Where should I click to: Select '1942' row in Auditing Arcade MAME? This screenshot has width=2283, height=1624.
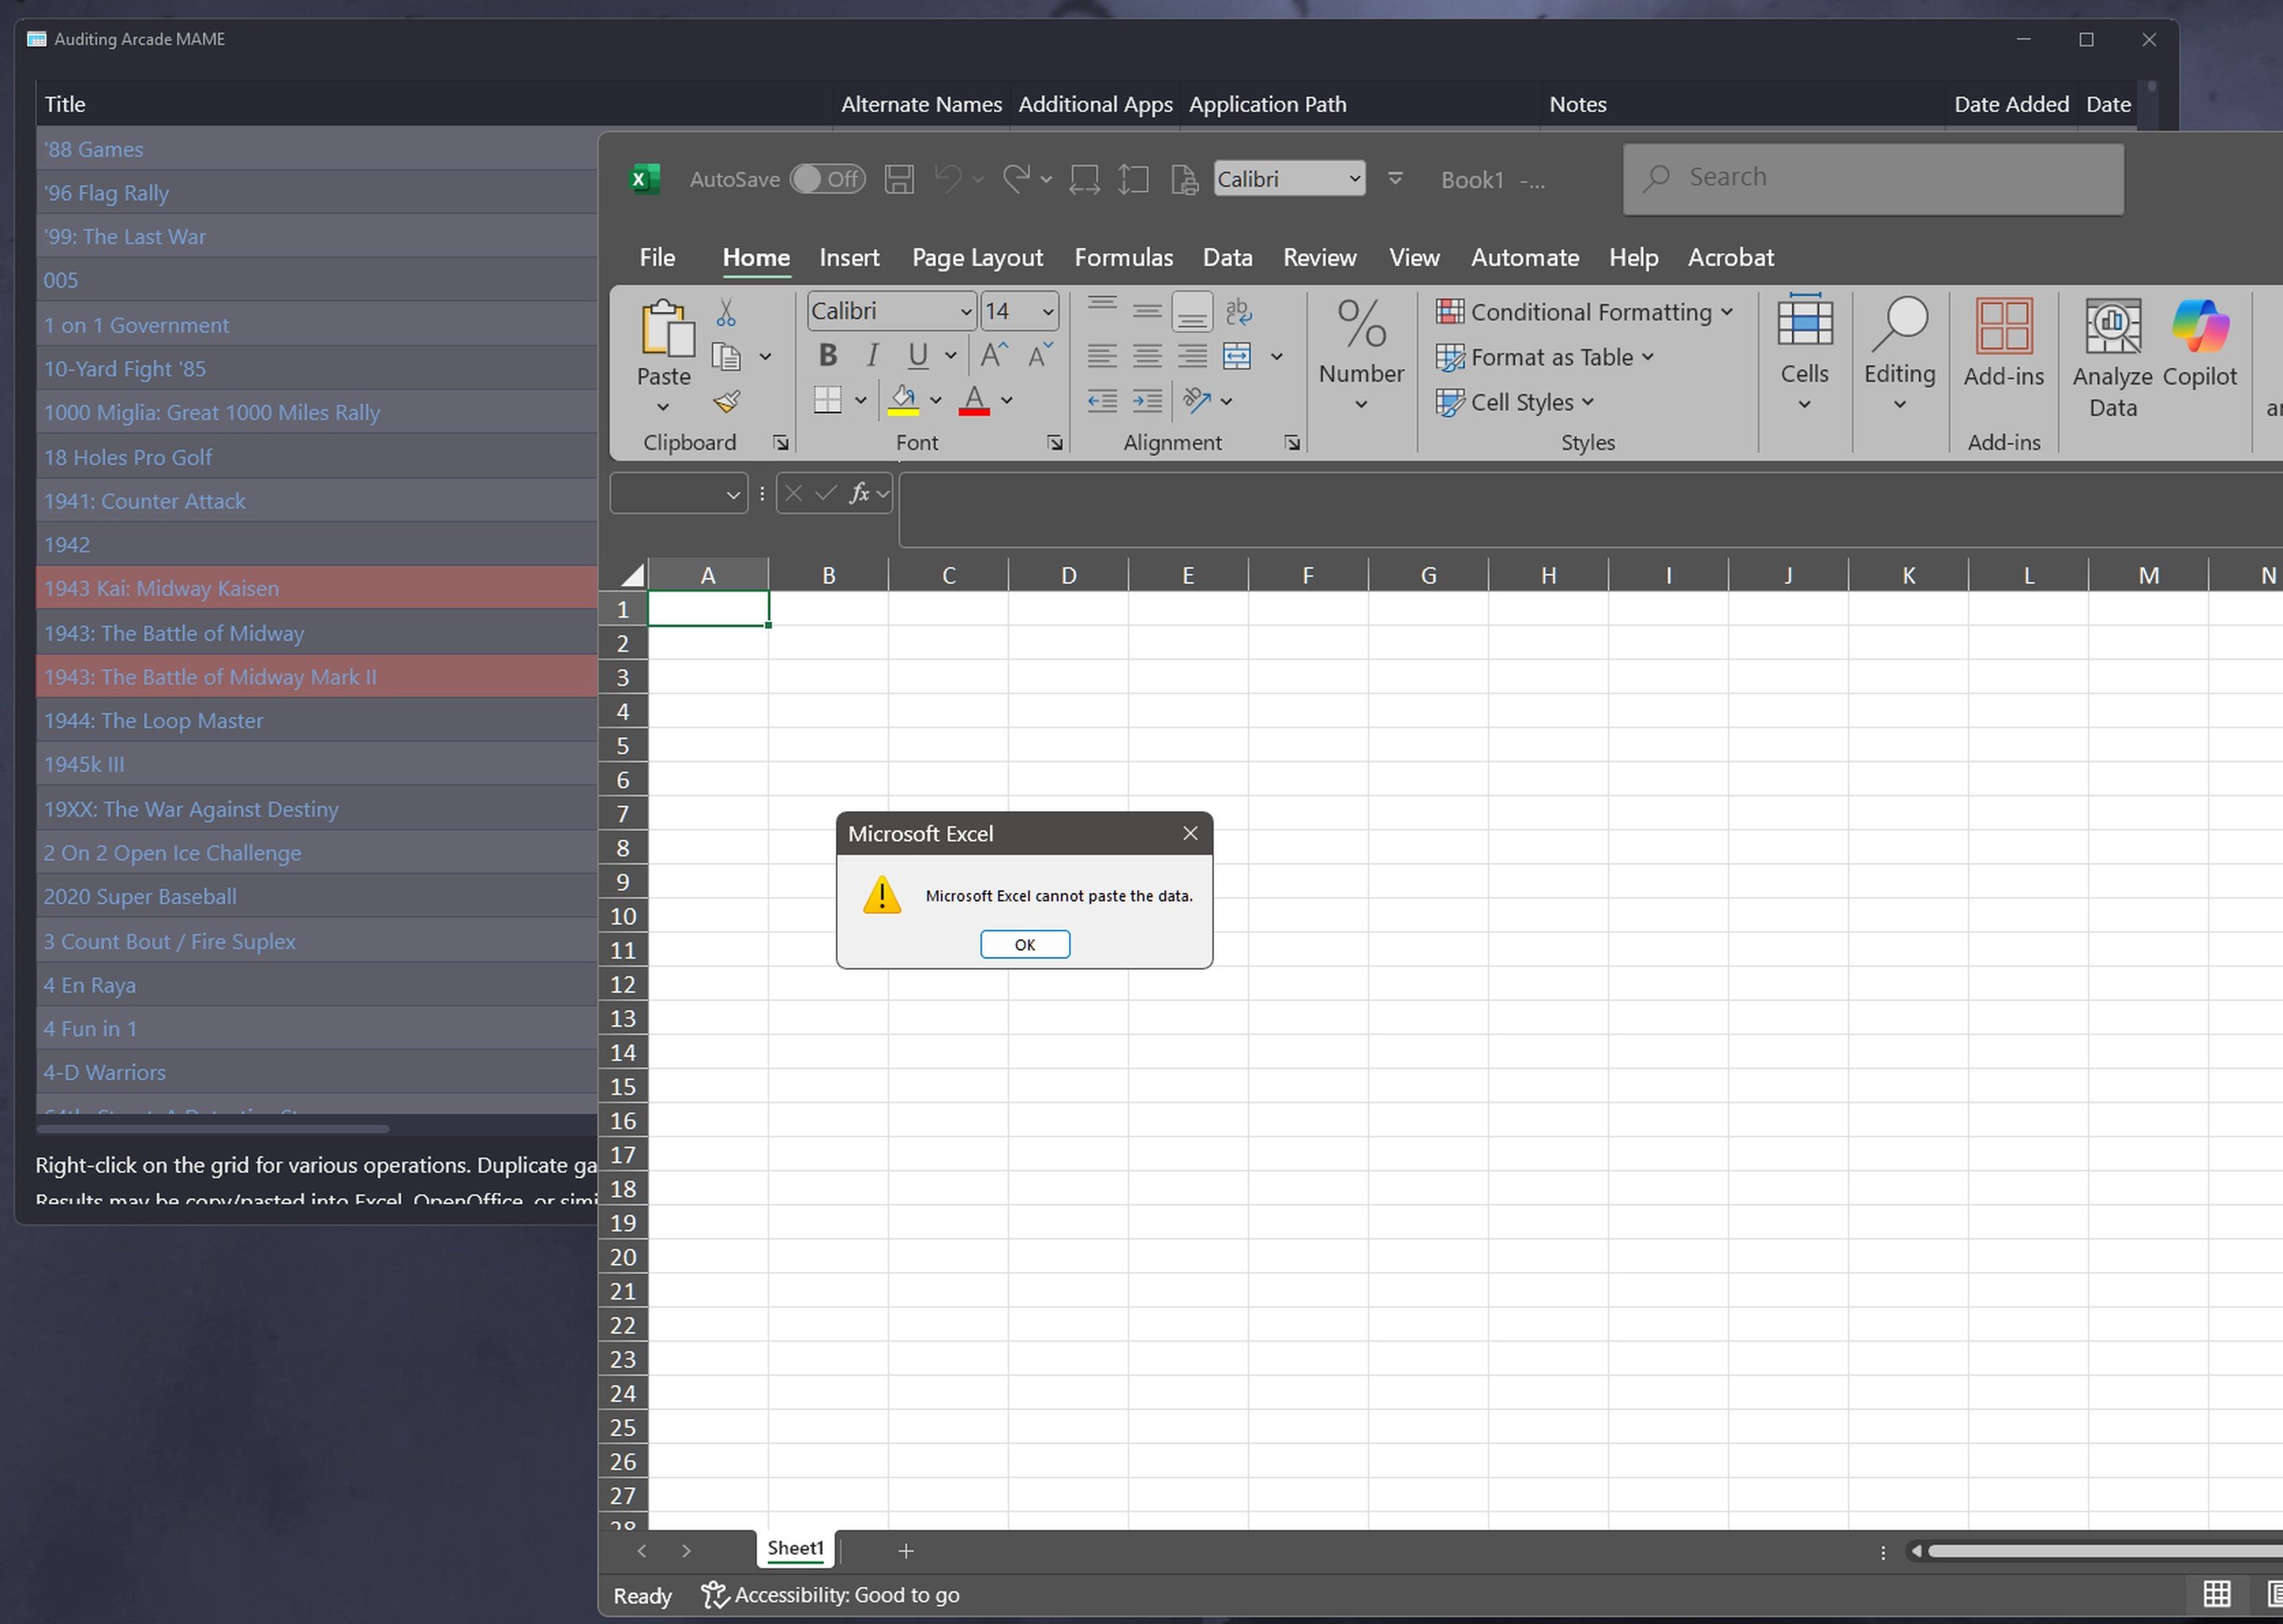click(317, 544)
